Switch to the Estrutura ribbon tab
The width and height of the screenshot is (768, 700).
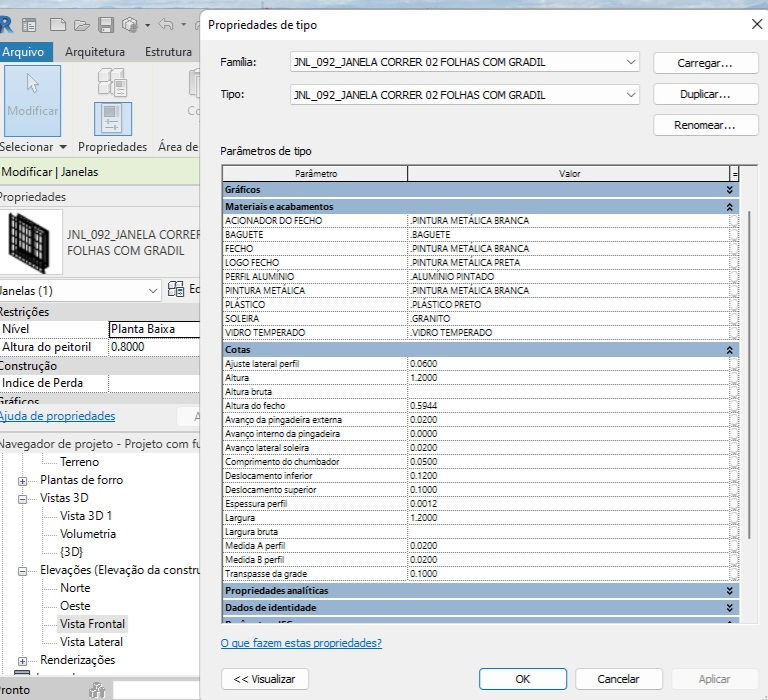168,51
